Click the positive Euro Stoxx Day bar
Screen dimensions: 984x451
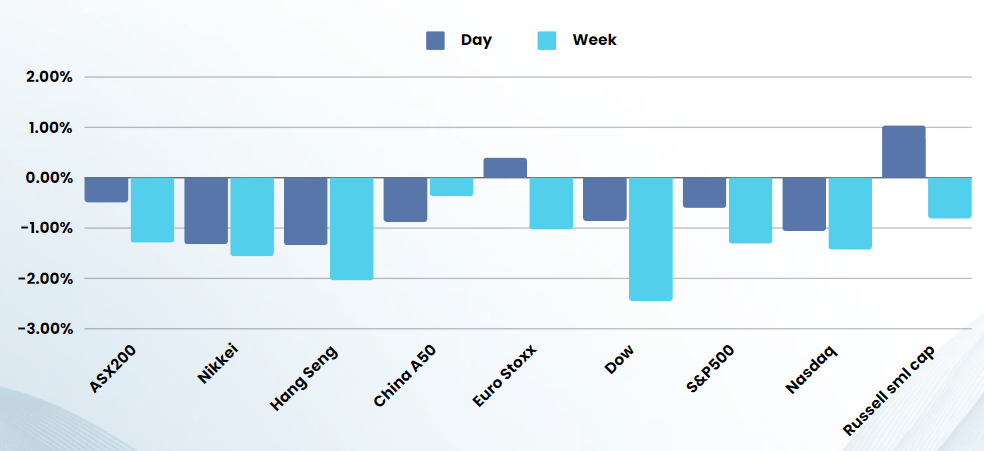(x=505, y=168)
